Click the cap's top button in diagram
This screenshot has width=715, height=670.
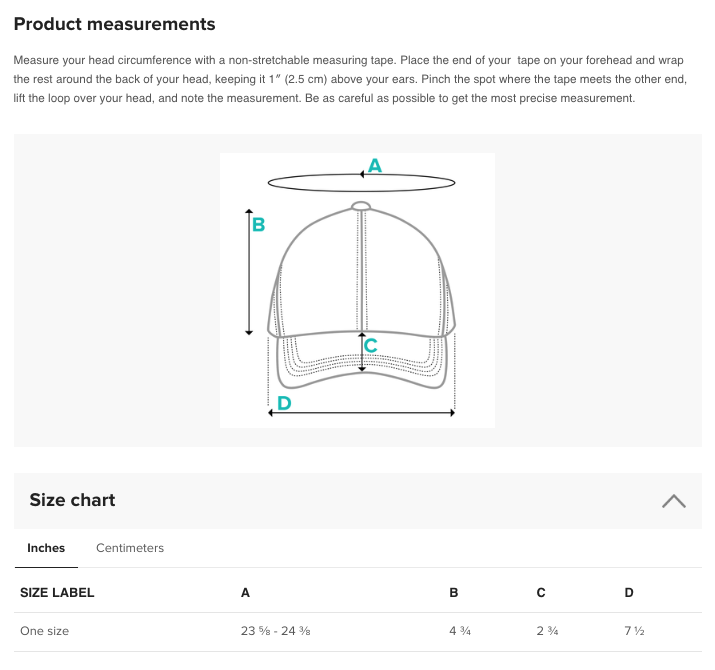click(361, 207)
